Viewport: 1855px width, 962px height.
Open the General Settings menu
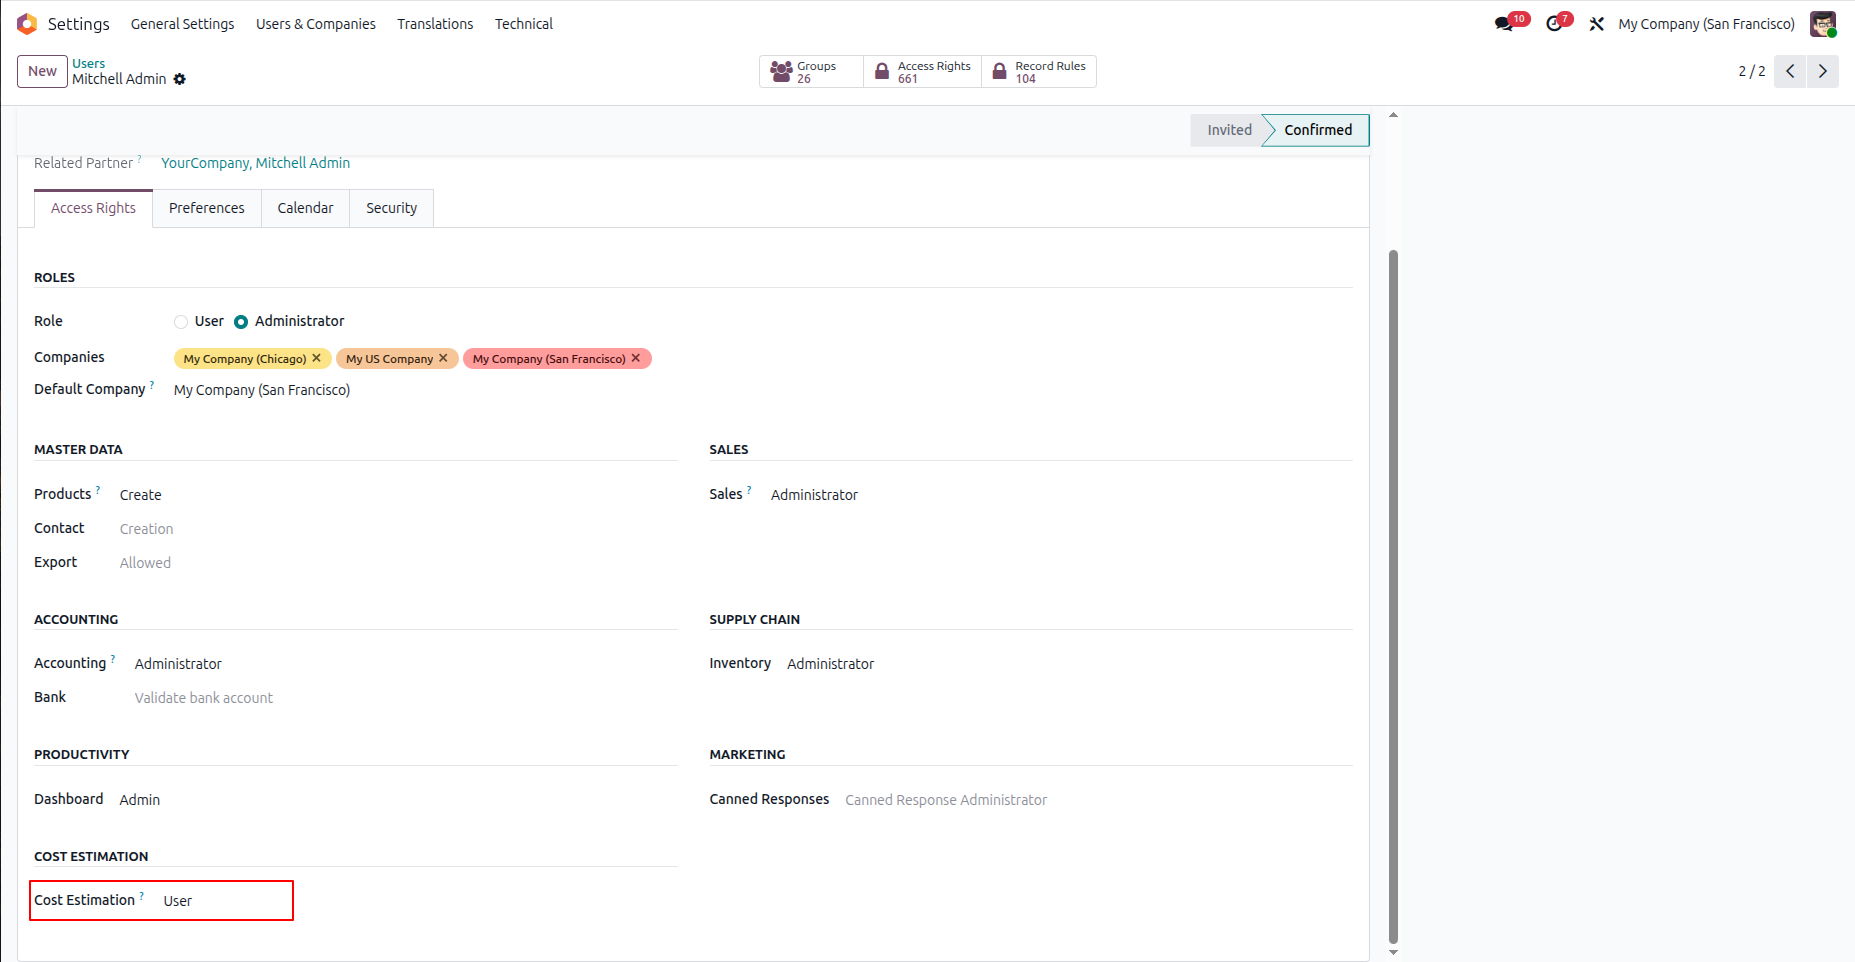(182, 24)
